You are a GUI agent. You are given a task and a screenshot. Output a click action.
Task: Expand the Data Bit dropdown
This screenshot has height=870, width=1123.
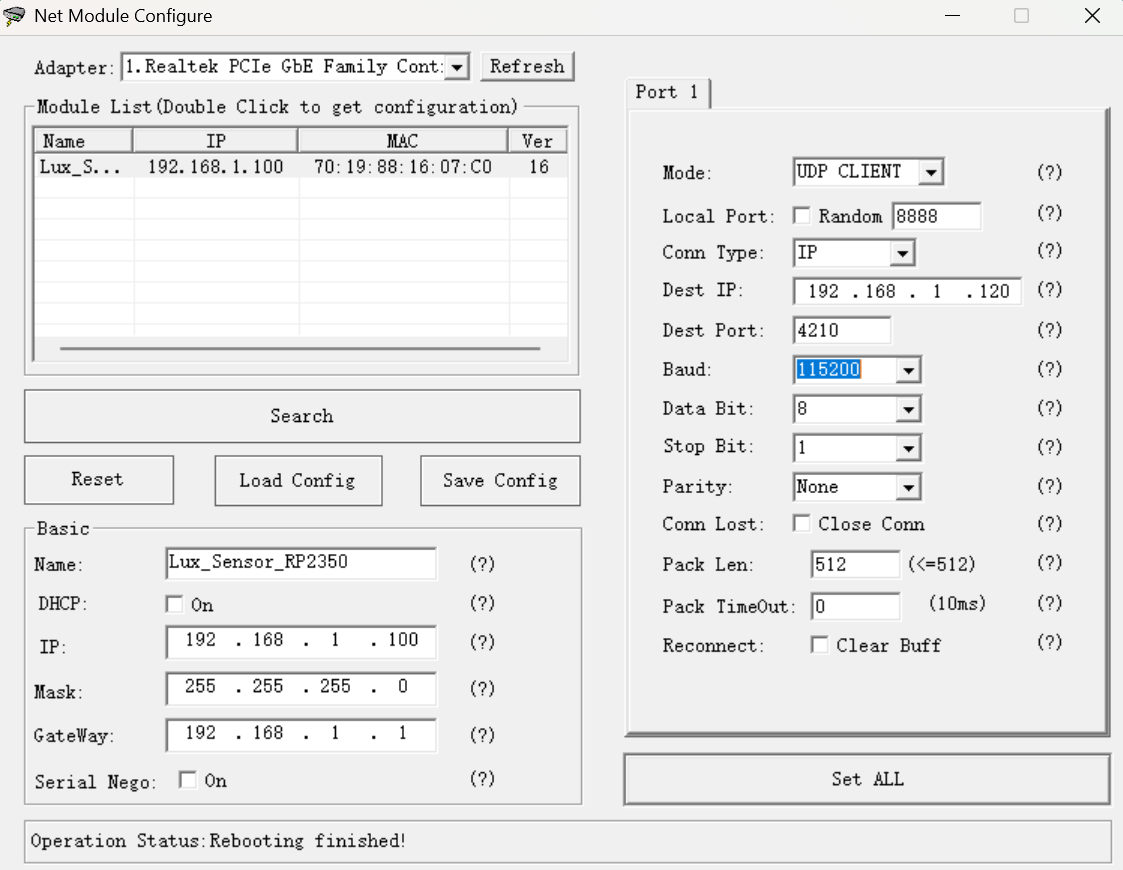908,410
